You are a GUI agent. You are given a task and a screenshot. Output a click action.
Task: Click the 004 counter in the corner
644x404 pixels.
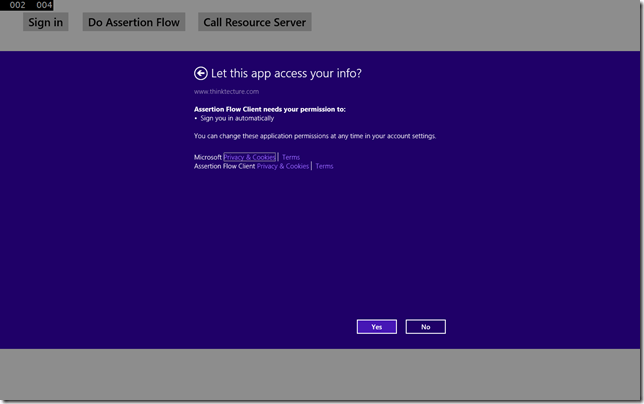pyautogui.click(x=44, y=5)
